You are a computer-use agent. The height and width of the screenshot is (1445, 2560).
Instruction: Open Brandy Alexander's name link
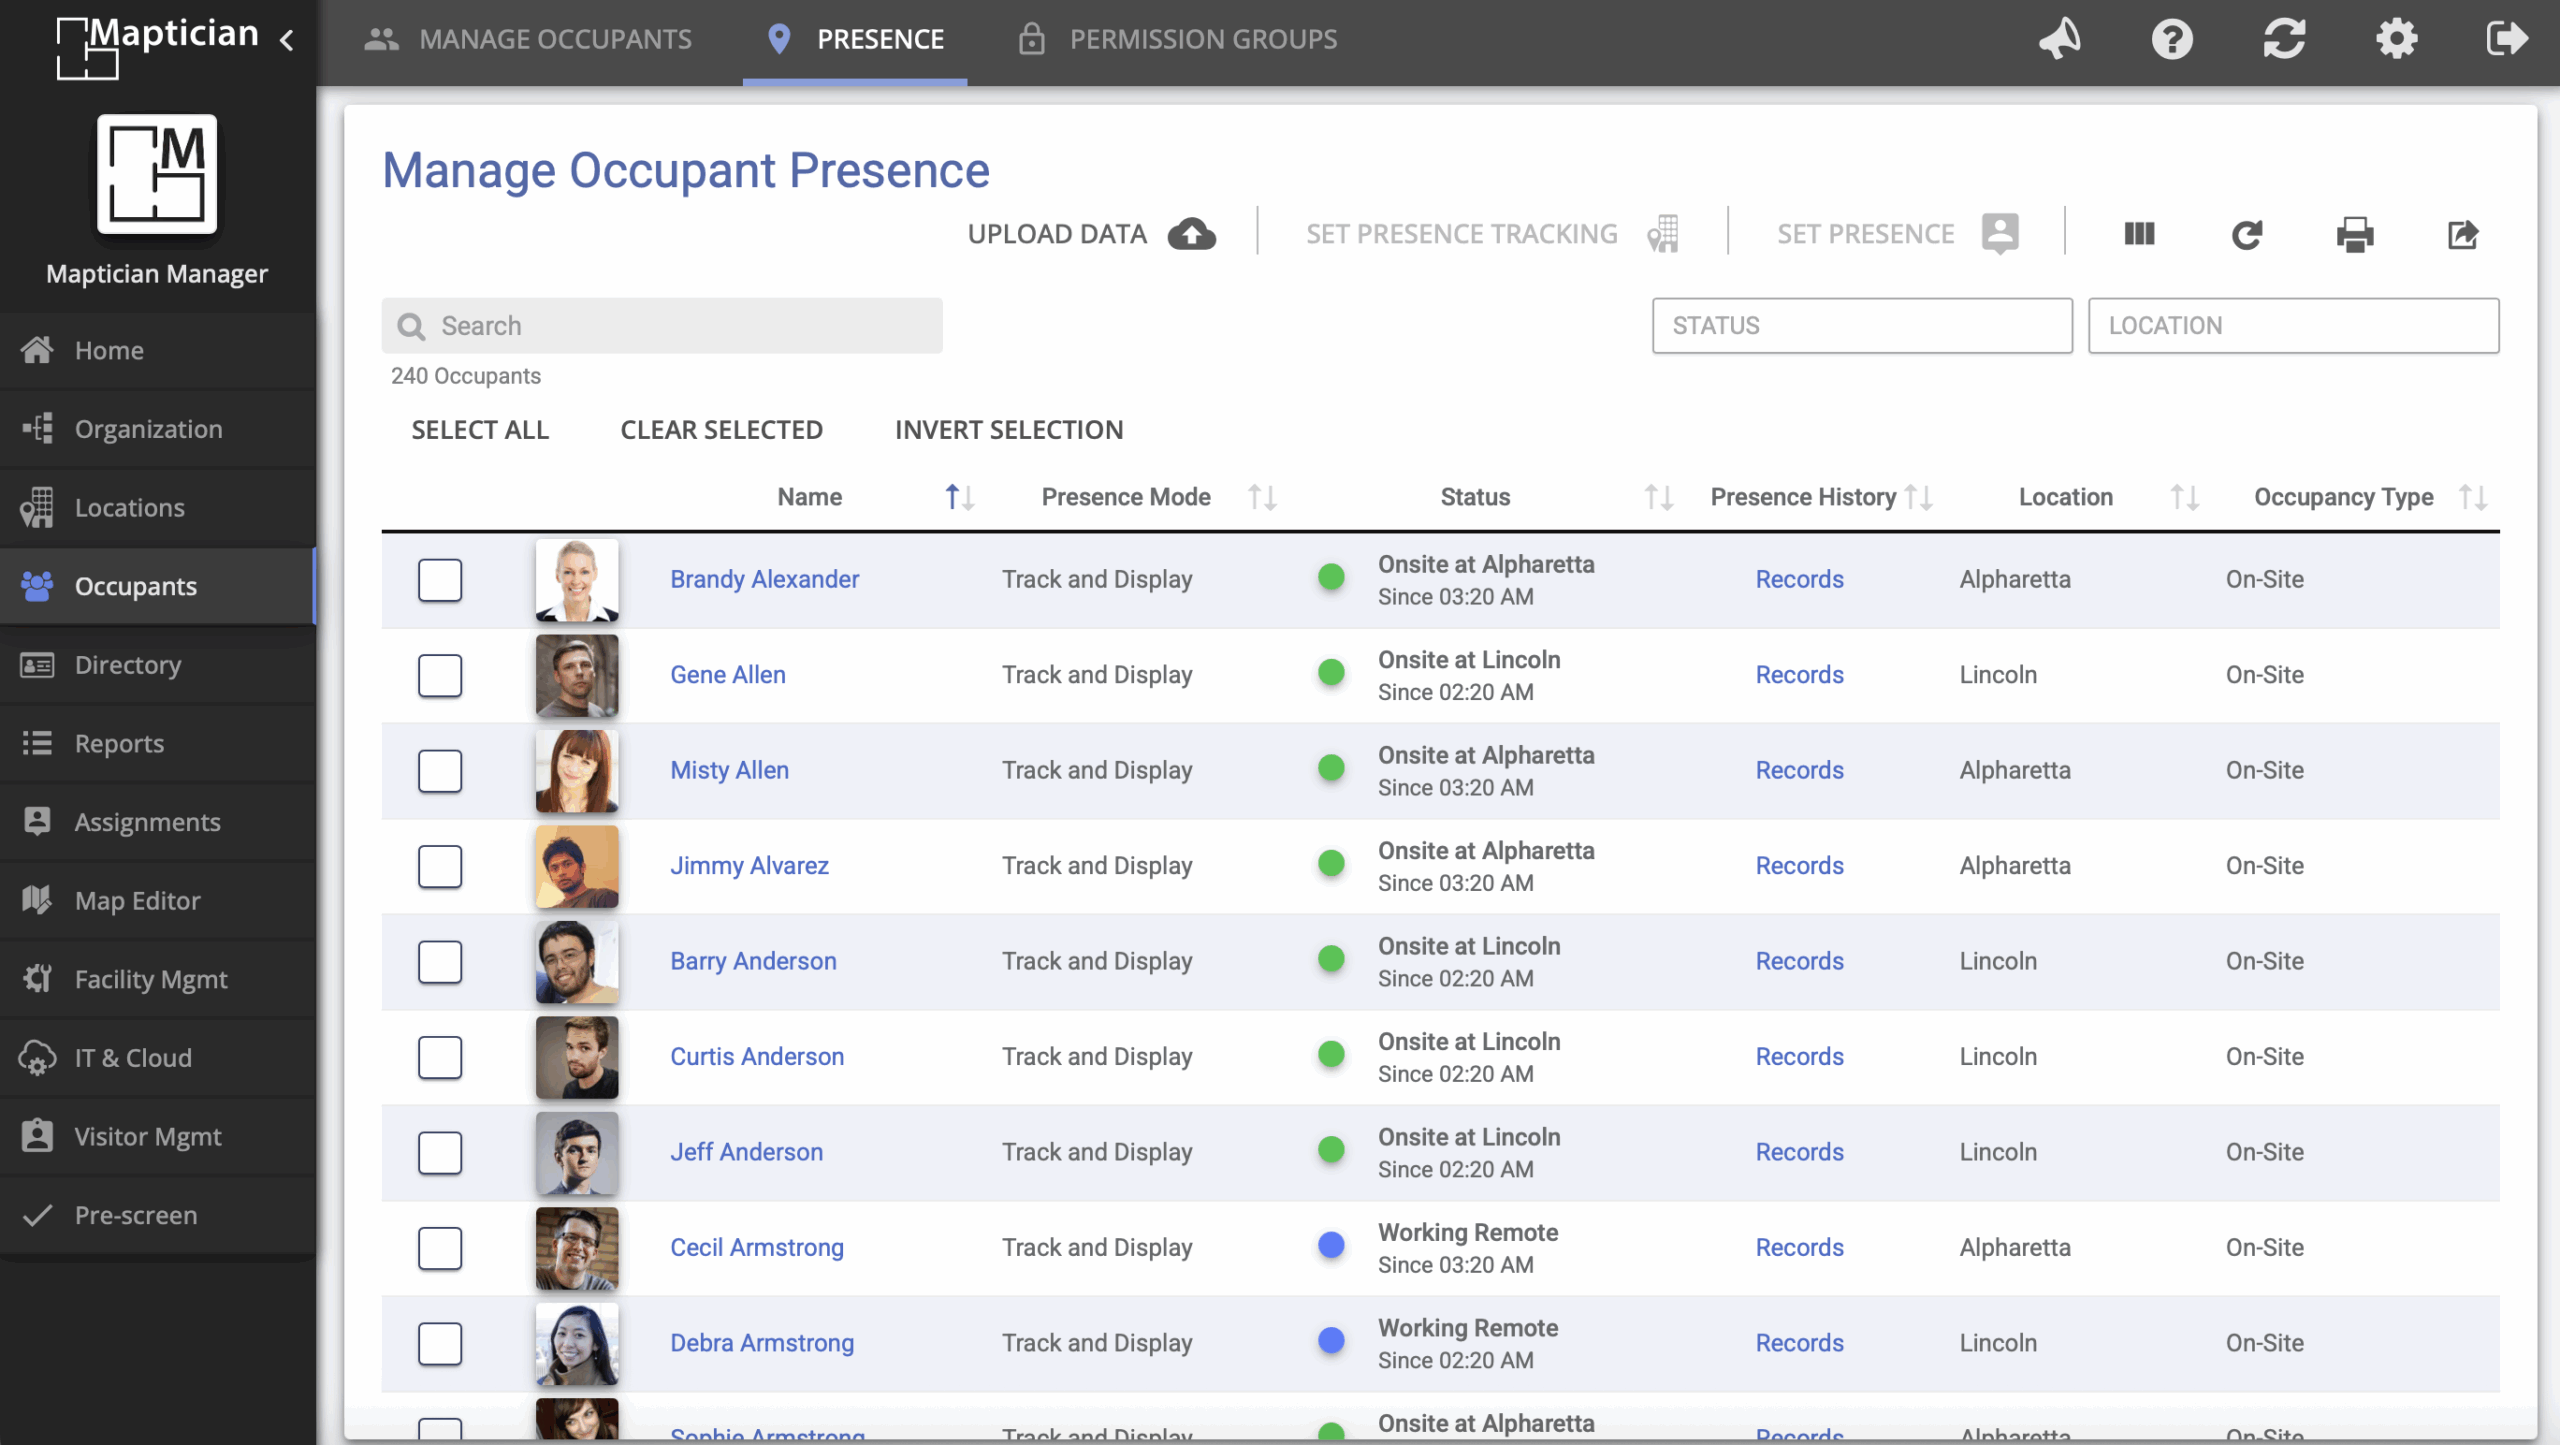pos(765,580)
